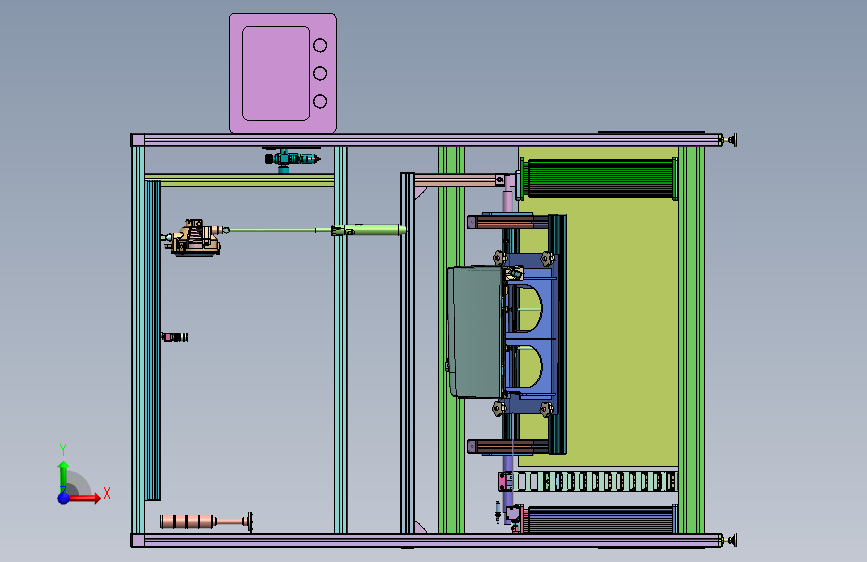Click the blue origin ball of the triad
The height and width of the screenshot is (562, 867).
64,498
